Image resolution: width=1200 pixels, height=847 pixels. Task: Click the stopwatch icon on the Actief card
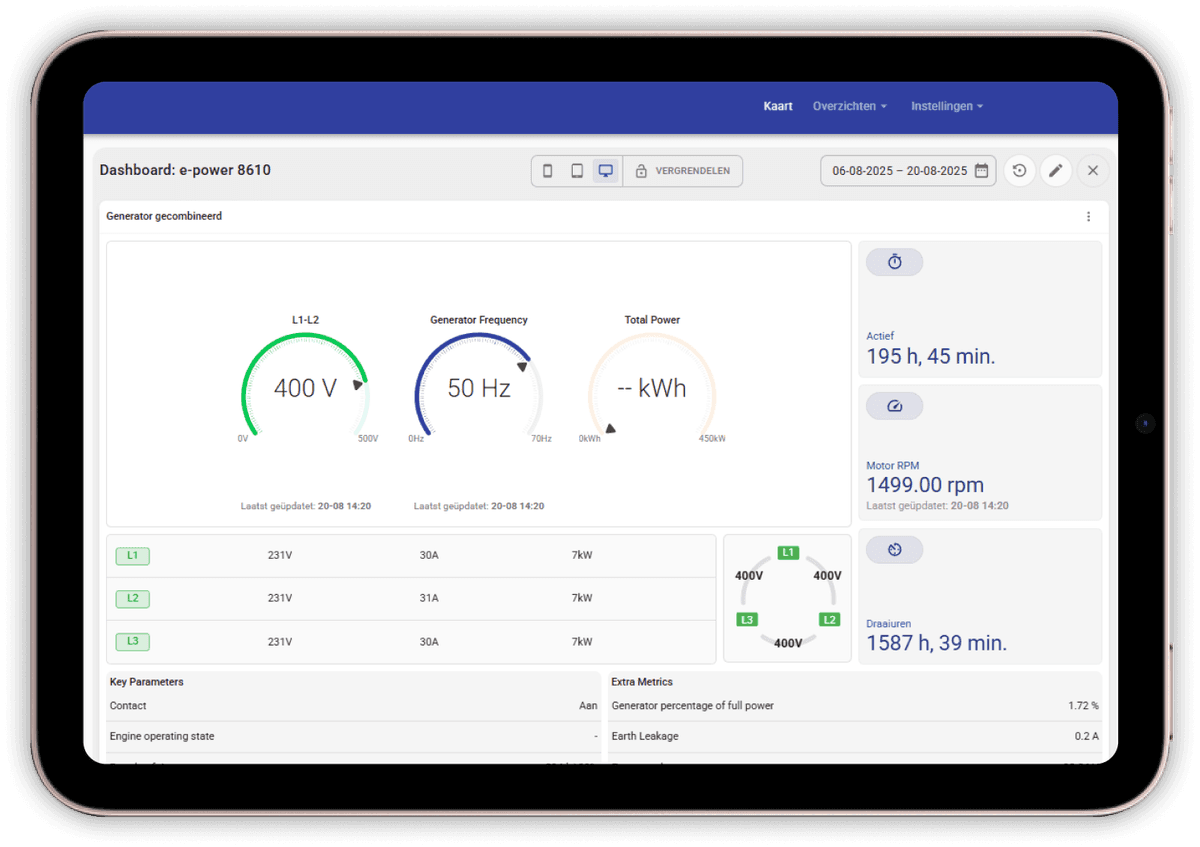click(x=894, y=261)
